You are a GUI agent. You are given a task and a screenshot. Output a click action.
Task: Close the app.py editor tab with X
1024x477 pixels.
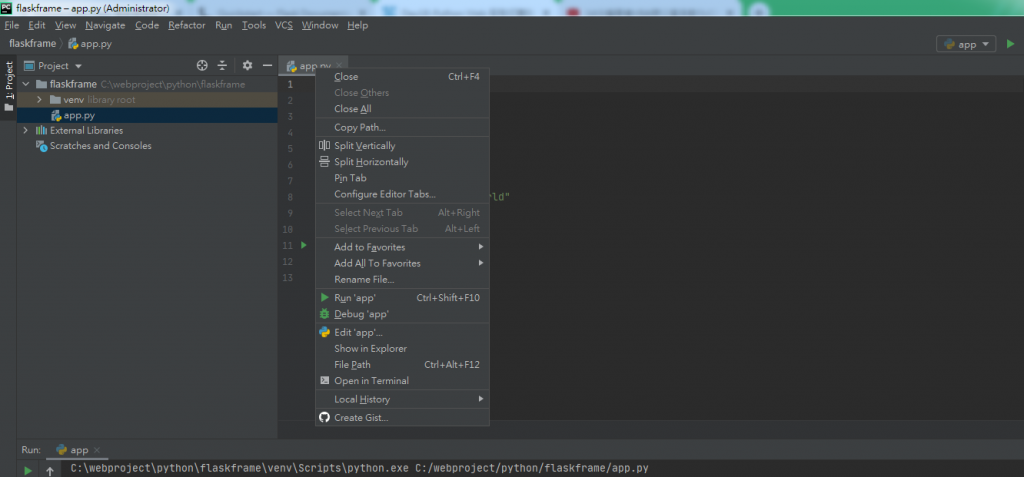click(x=338, y=66)
